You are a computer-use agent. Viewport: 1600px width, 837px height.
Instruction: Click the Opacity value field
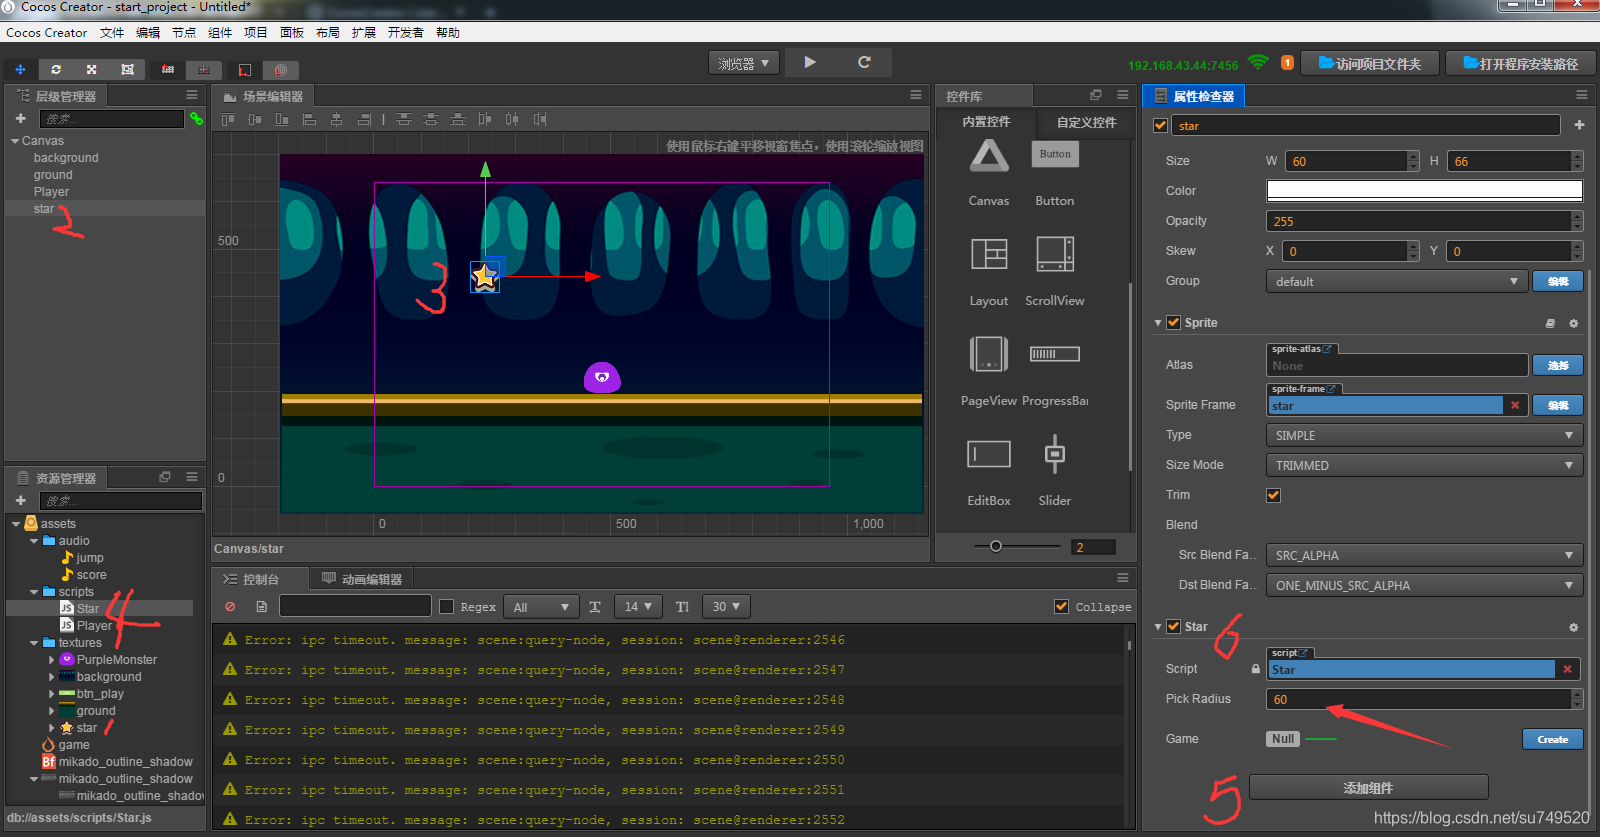[x=1419, y=221]
